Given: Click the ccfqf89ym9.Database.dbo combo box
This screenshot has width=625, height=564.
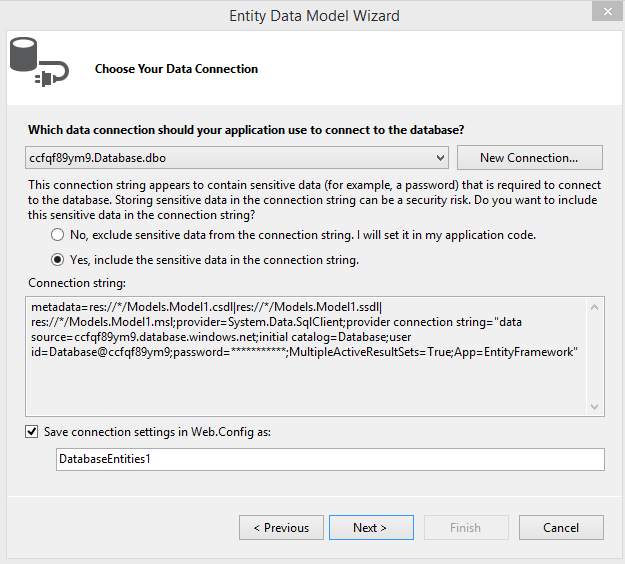Looking at the screenshot, I should click(x=237, y=158).
